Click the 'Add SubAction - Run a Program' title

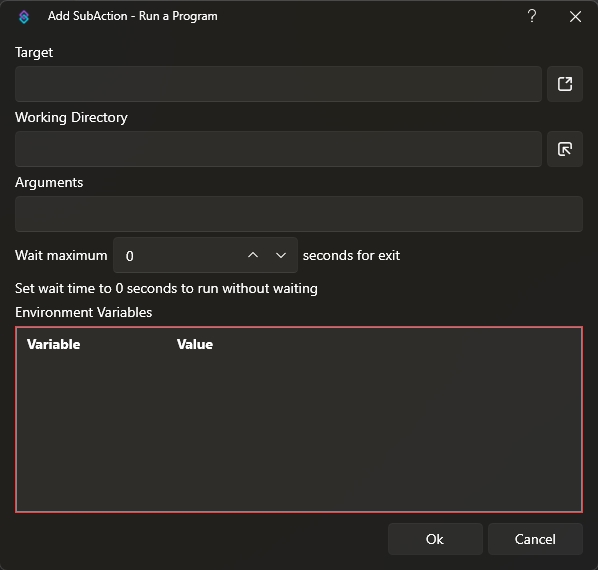[x=133, y=16]
